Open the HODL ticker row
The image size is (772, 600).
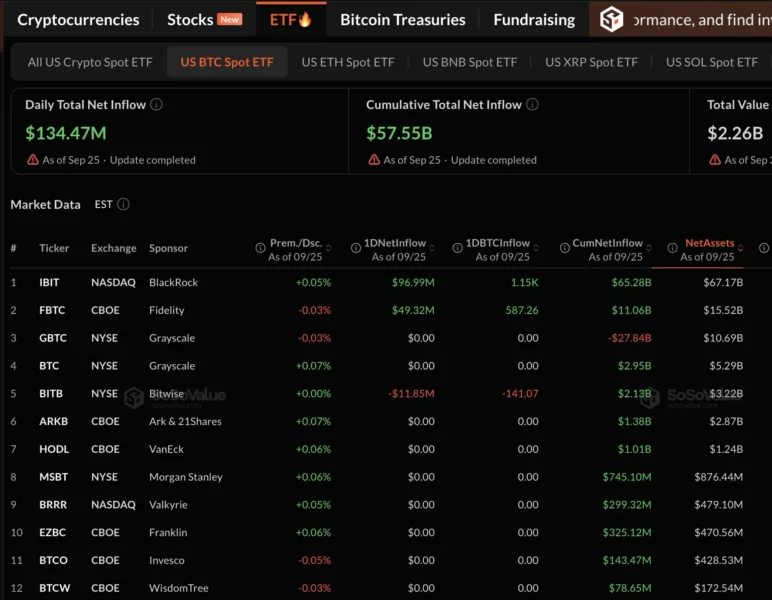54,449
